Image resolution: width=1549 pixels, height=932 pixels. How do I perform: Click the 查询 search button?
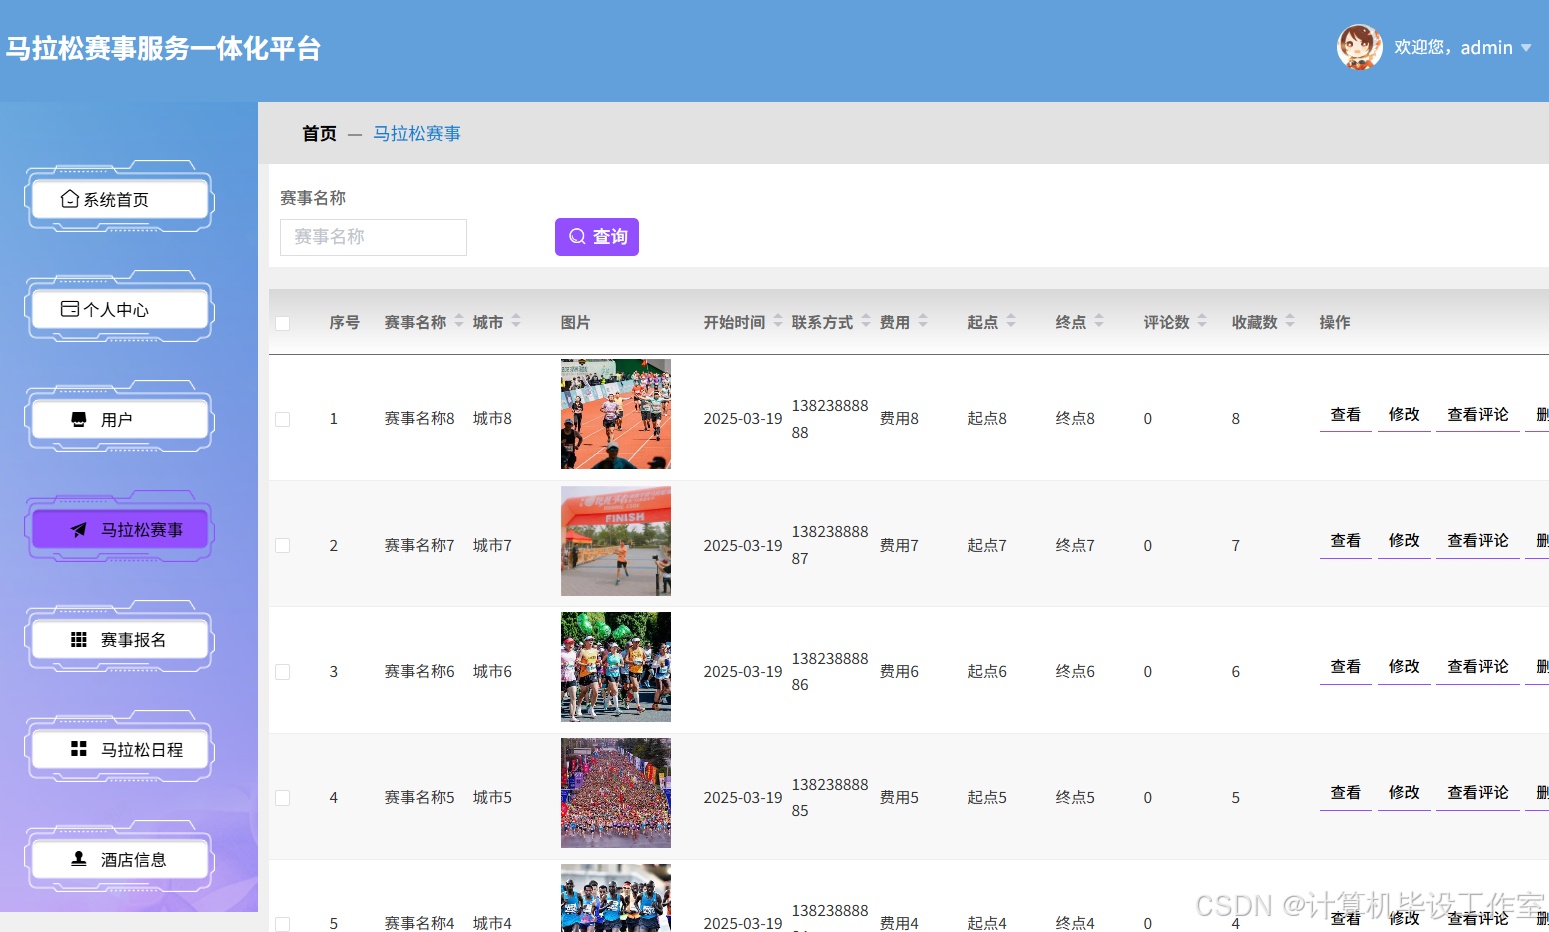pyautogui.click(x=597, y=237)
